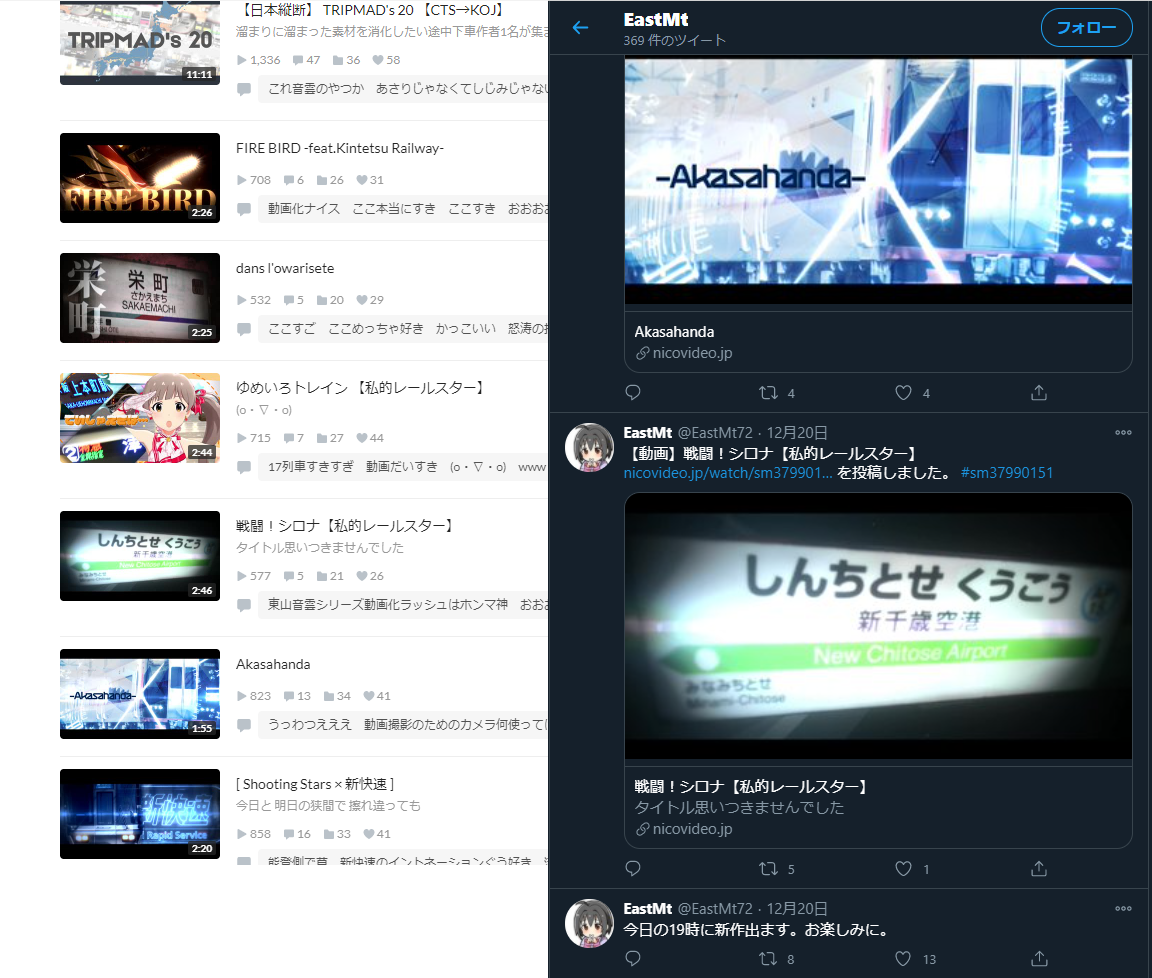Reply to the 戦闘！シロナ tweet
The width and height of the screenshot is (1152, 978).
click(x=633, y=869)
